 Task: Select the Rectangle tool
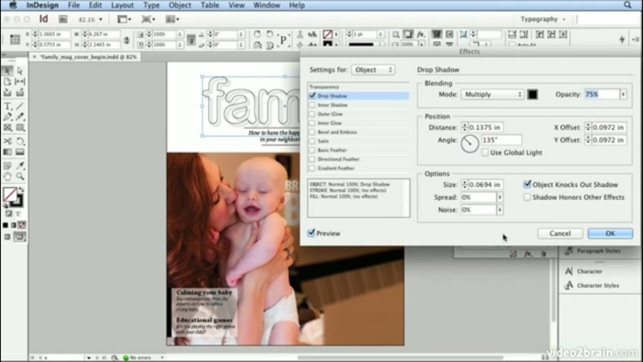[x=20, y=127]
